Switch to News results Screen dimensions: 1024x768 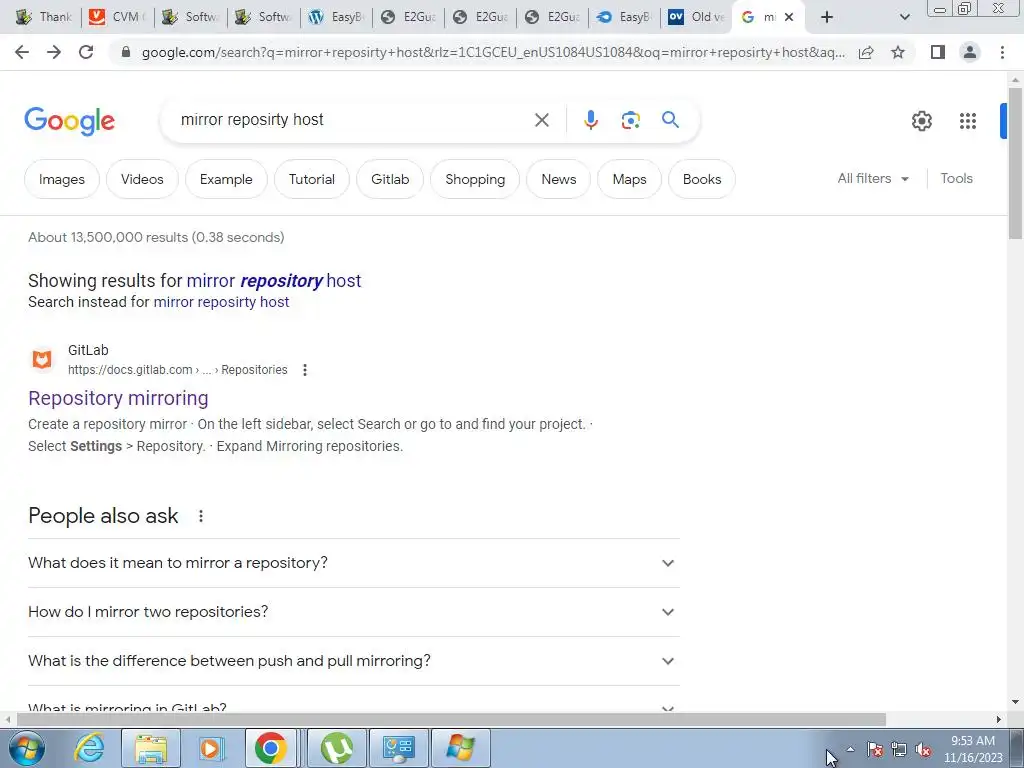click(558, 179)
